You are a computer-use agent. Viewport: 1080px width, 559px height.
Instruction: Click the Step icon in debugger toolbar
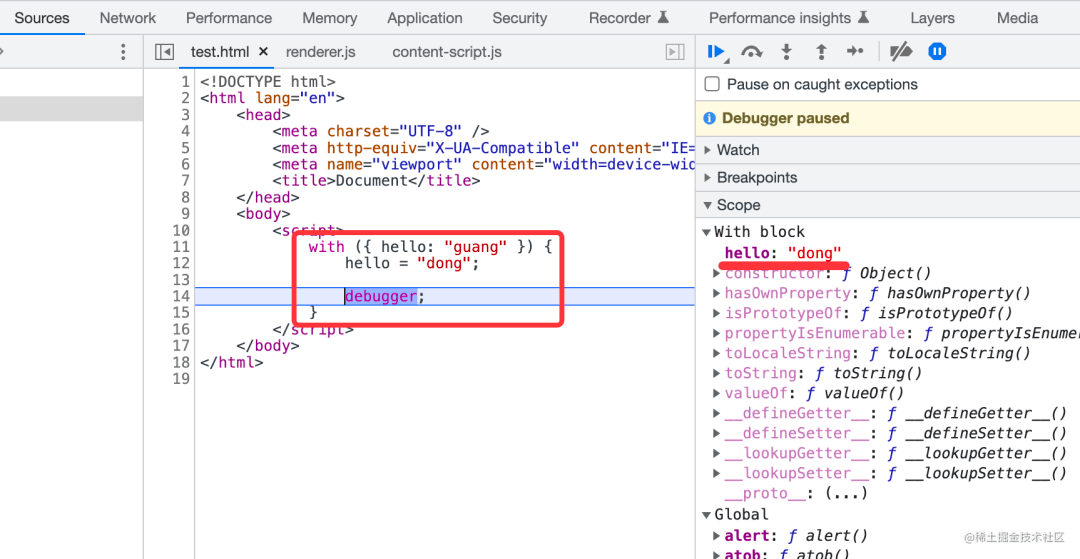point(855,52)
